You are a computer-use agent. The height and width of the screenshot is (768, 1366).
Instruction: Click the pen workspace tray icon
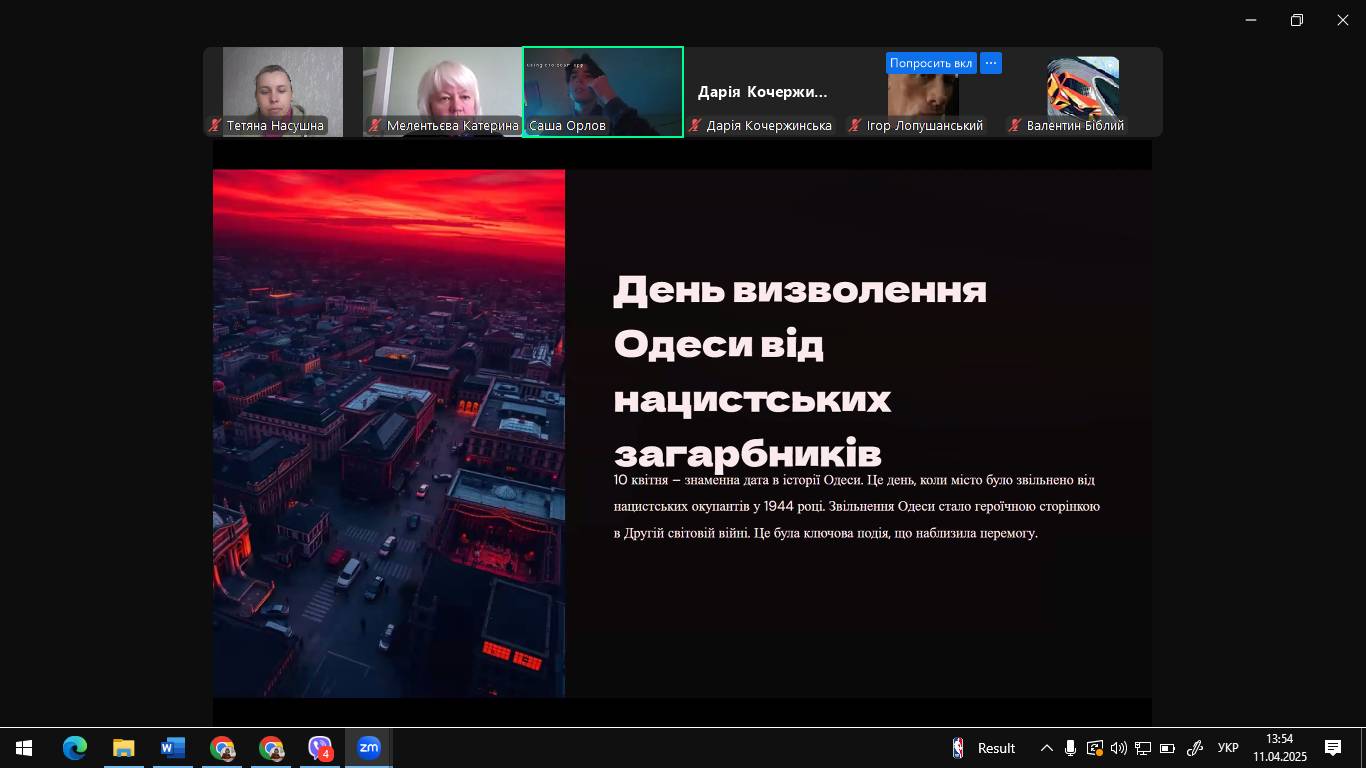1194,748
